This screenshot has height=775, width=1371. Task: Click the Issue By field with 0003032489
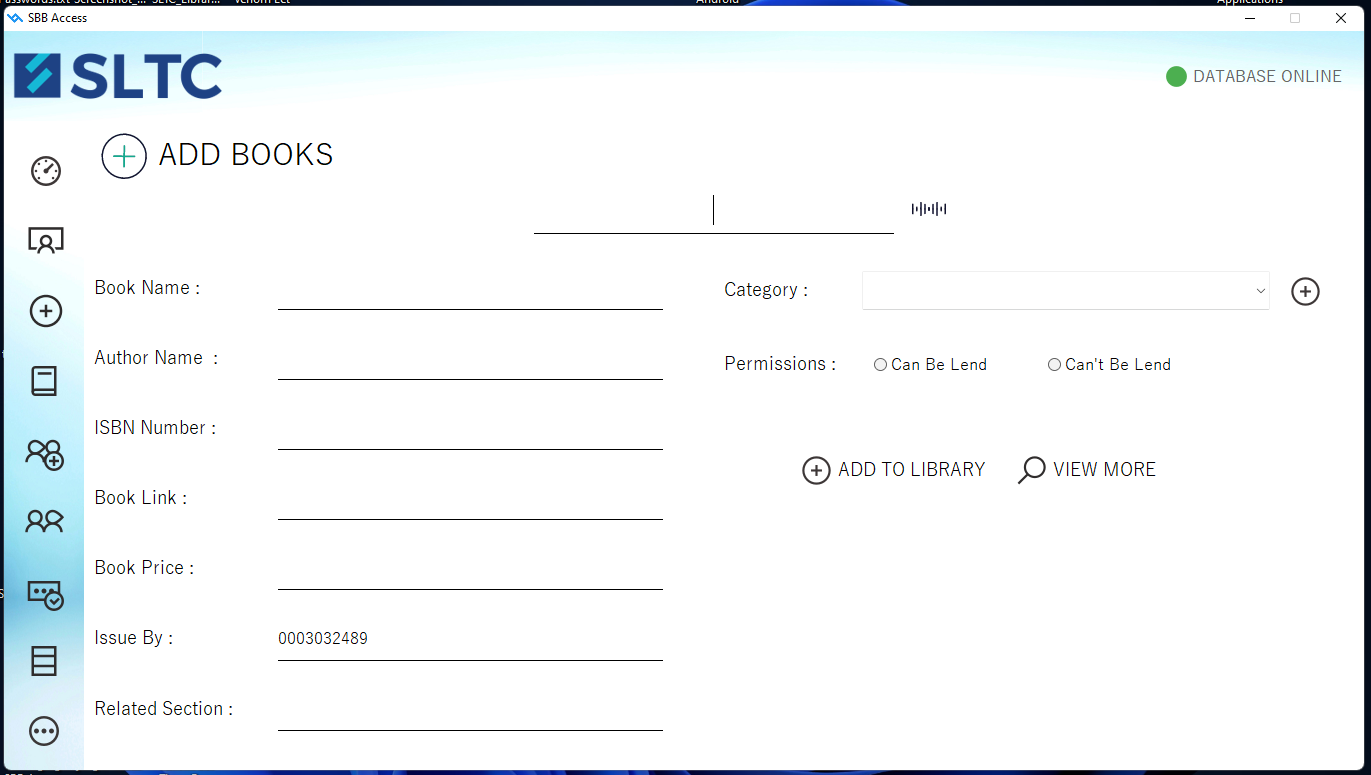point(470,641)
